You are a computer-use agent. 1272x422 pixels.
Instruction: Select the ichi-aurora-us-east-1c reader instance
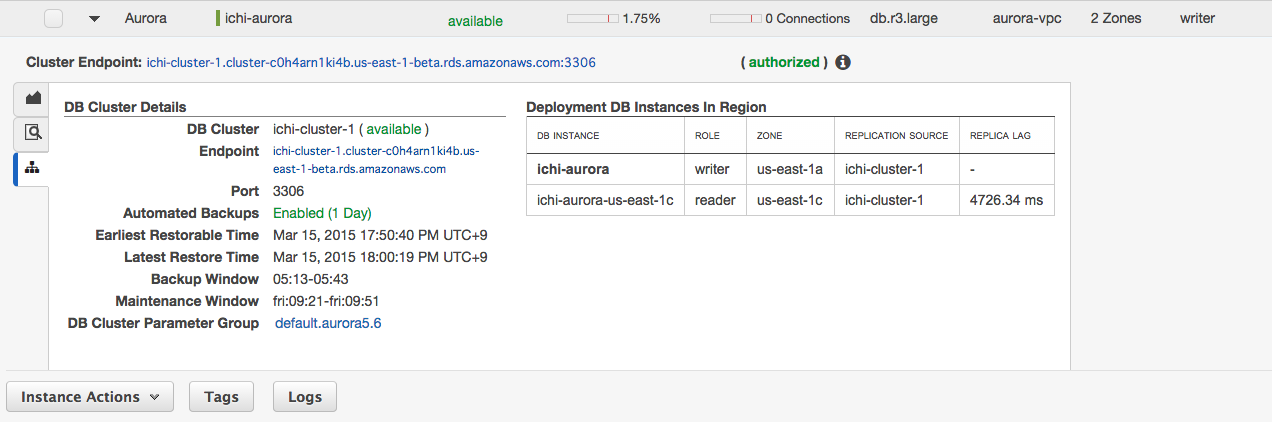click(605, 200)
